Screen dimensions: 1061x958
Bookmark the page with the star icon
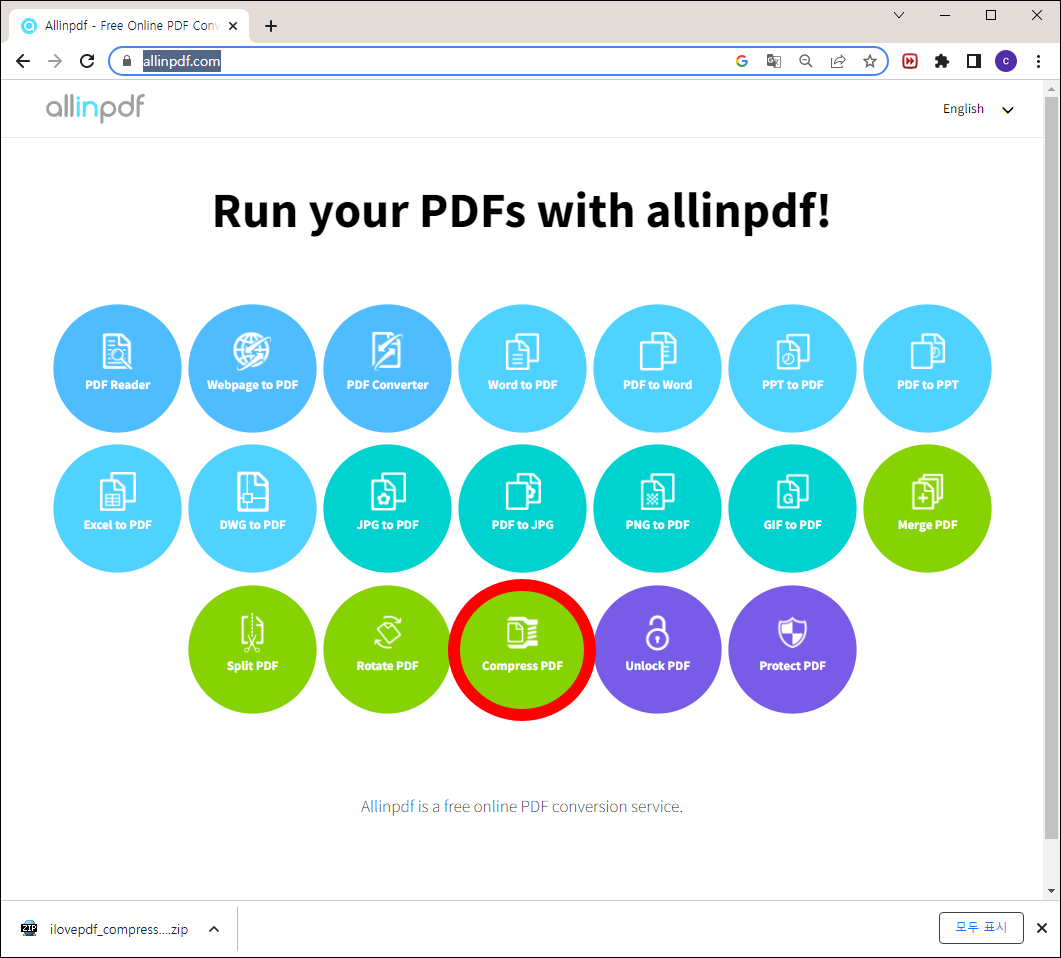pyautogui.click(x=869, y=61)
